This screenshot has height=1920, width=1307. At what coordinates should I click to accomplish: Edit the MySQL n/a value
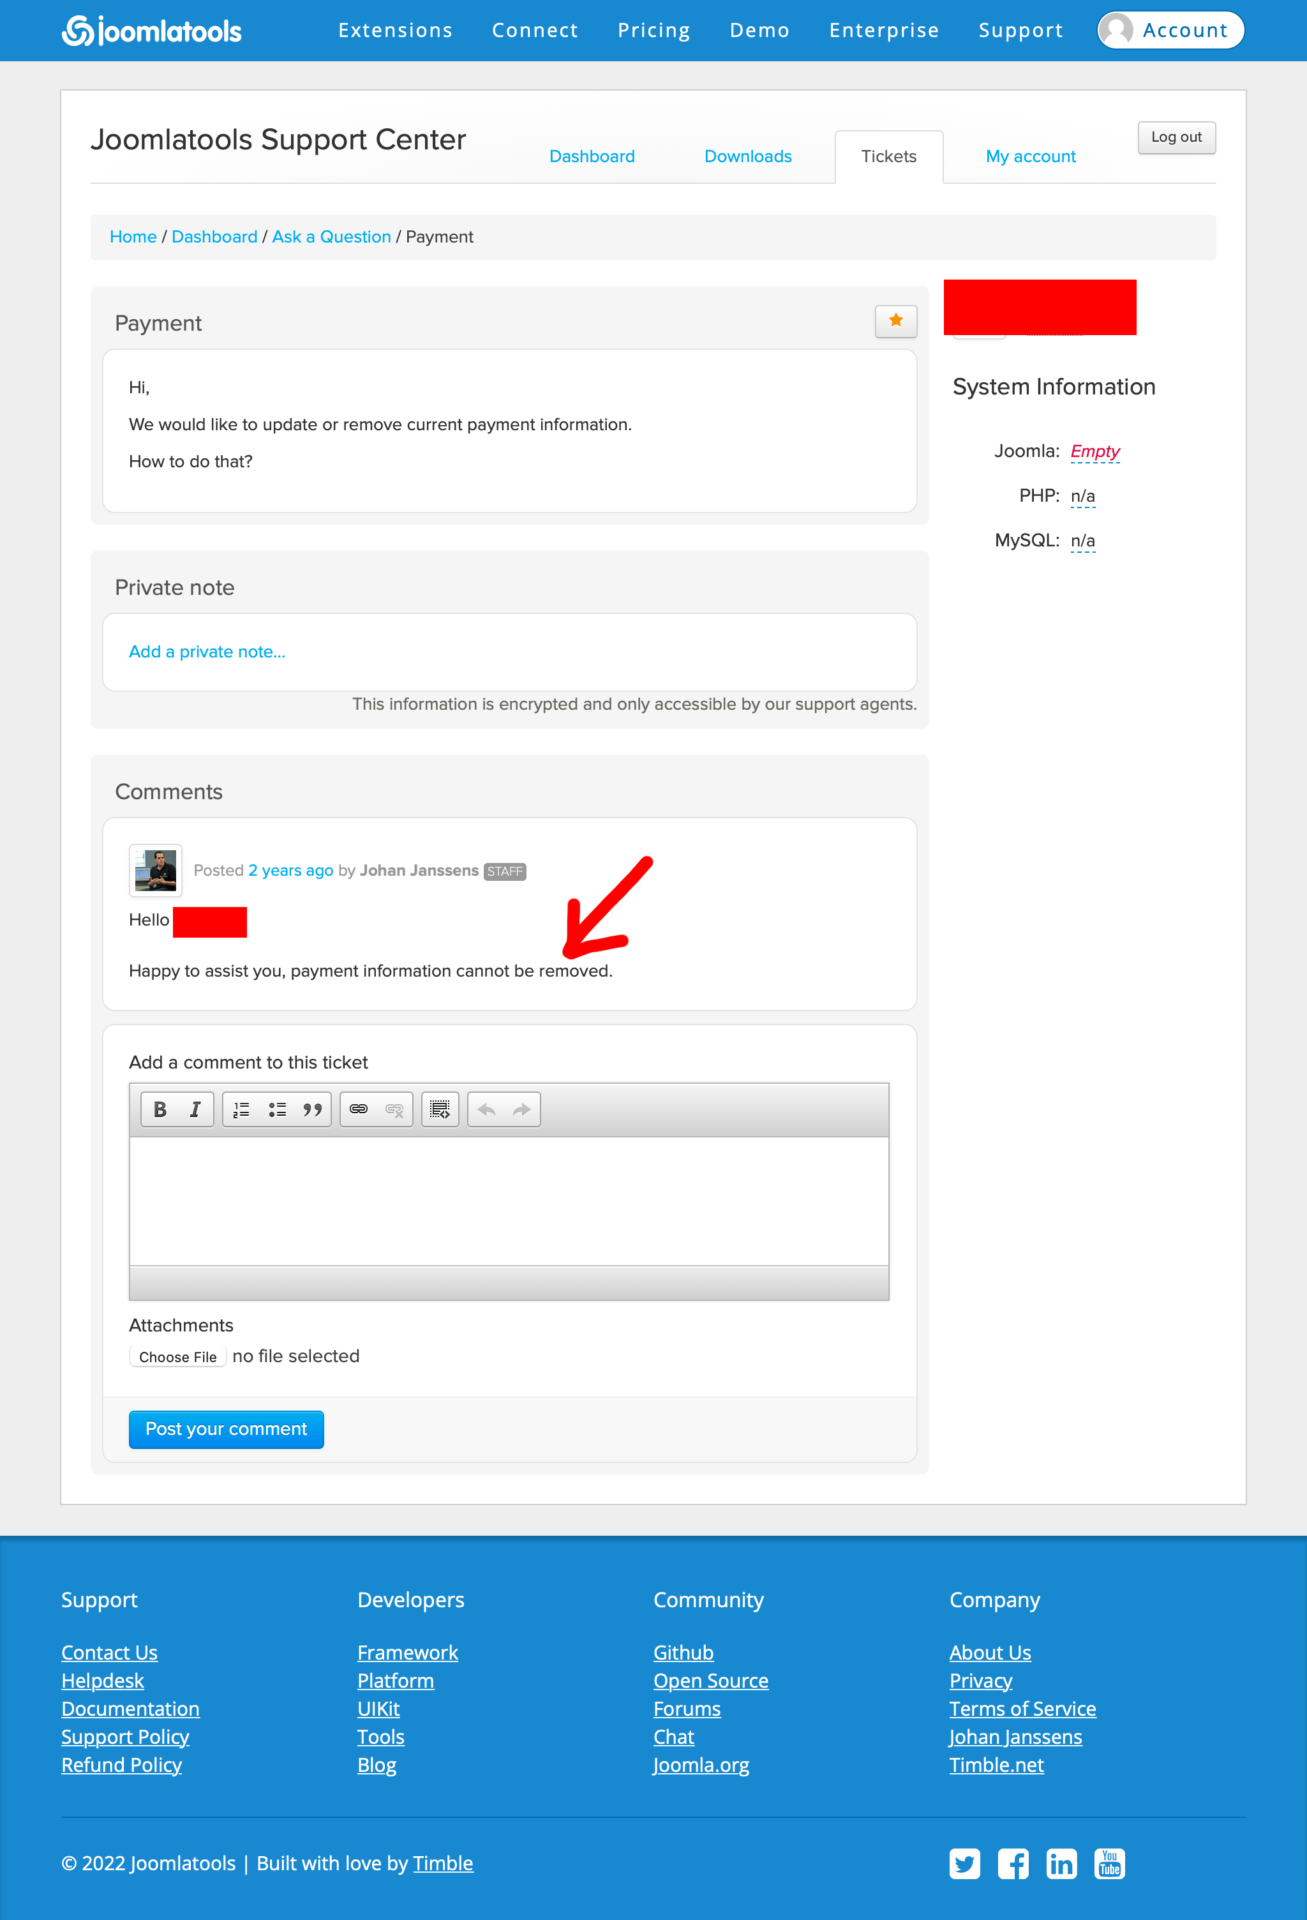point(1083,541)
